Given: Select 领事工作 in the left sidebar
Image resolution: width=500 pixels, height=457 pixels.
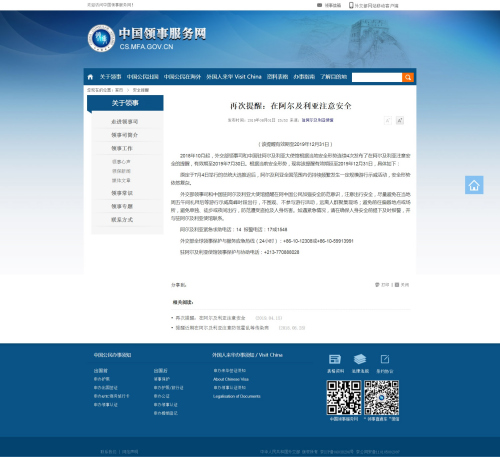Looking at the screenshot, I should click(x=122, y=148).
